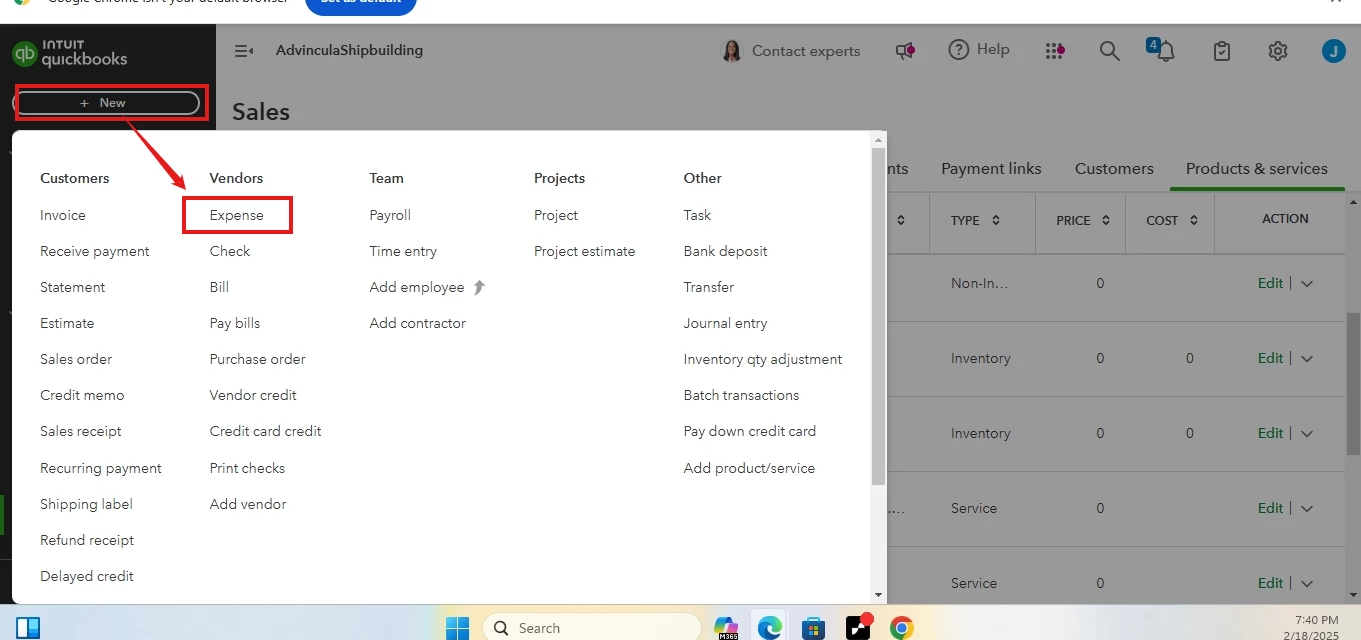The height and width of the screenshot is (640, 1361).
Task: Click the + New button
Action: 107,102
